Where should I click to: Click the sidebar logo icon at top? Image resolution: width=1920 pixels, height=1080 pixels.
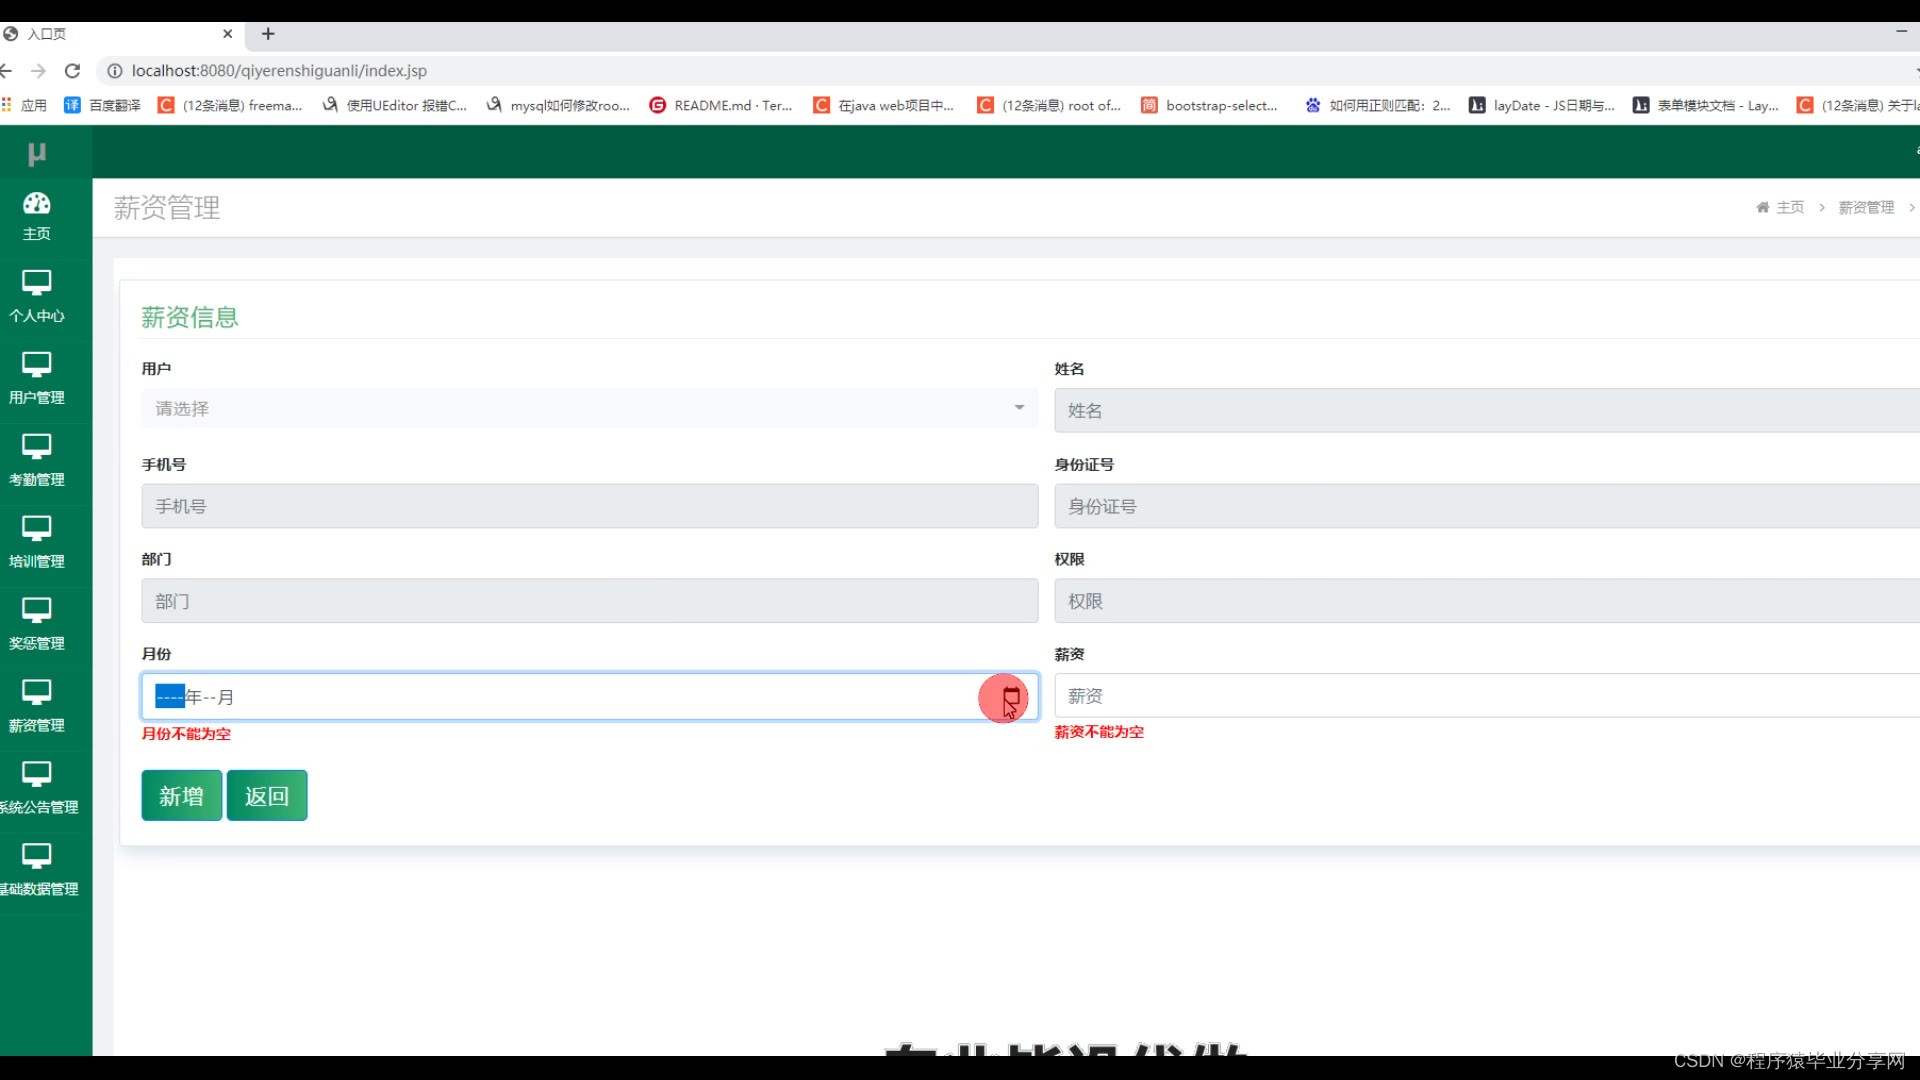click(37, 153)
